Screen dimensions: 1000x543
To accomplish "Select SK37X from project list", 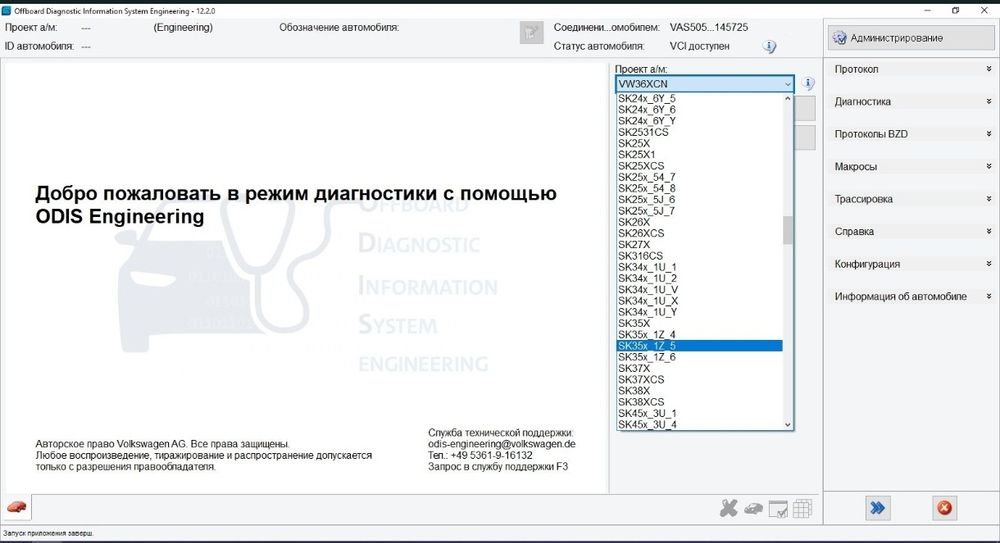I will point(699,368).
